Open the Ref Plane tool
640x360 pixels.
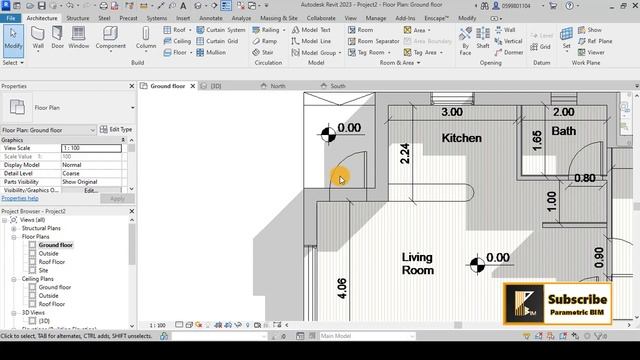(595, 41)
